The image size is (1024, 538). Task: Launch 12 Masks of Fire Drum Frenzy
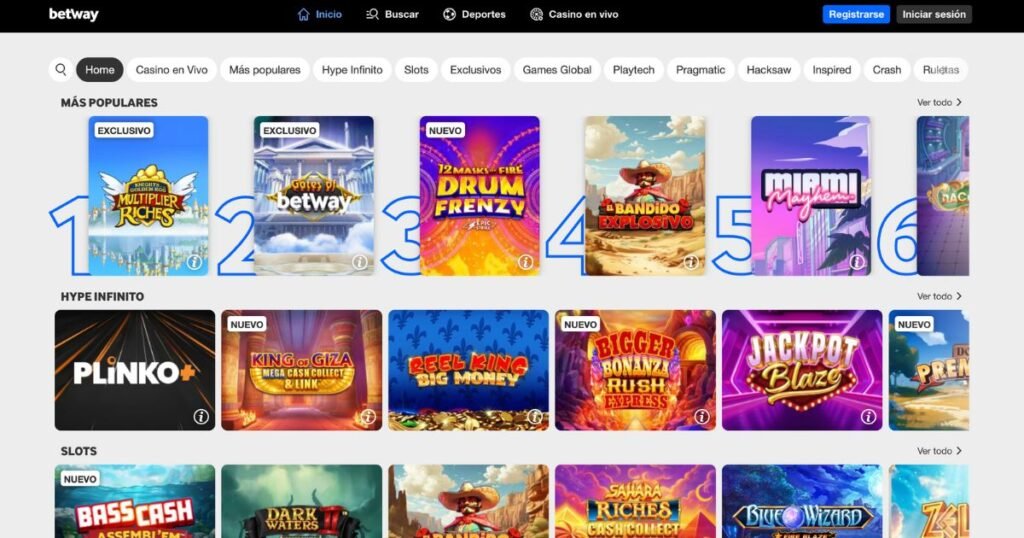[x=480, y=196]
